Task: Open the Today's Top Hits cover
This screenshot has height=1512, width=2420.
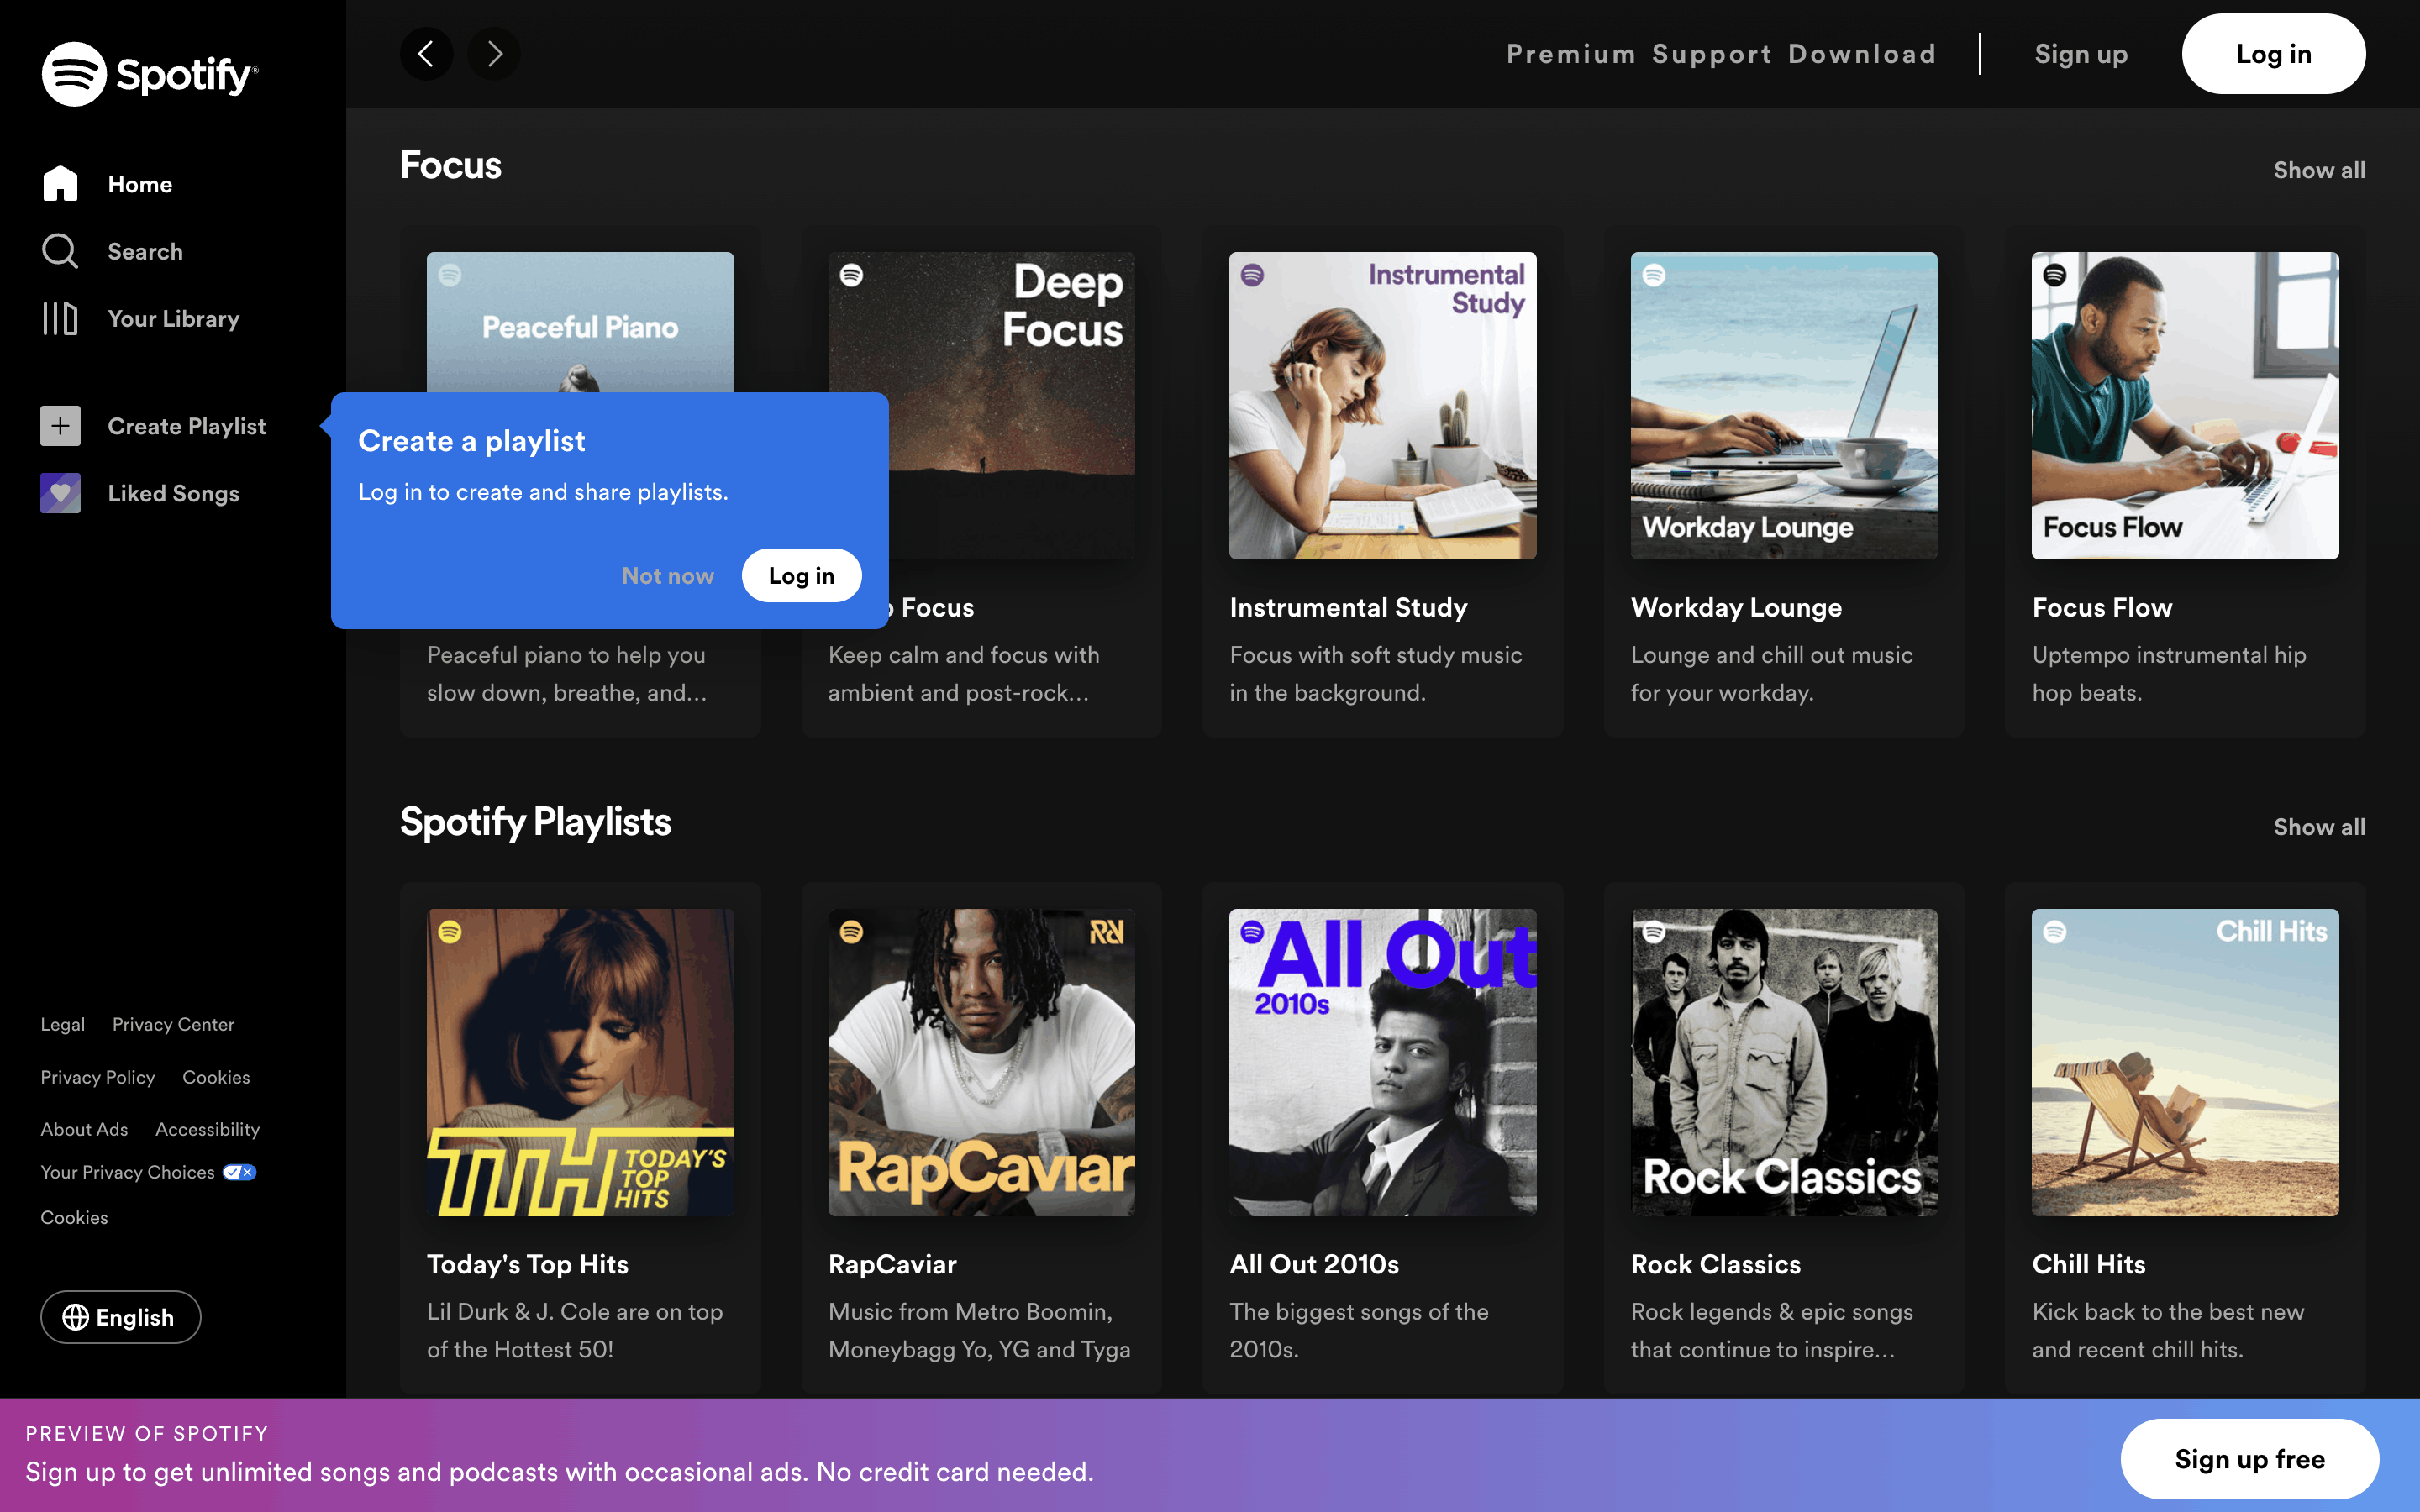Action: 580,1062
